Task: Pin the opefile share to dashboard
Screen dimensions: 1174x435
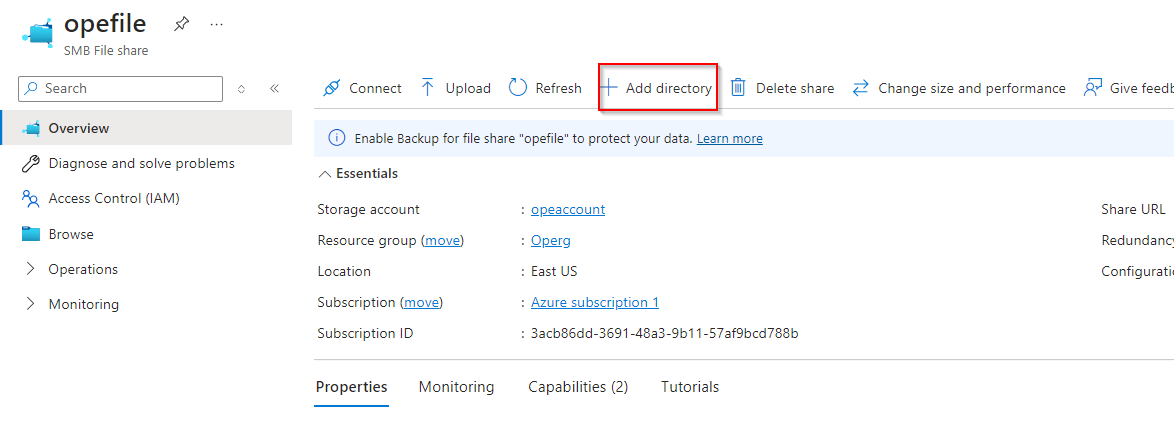Action: tap(181, 23)
